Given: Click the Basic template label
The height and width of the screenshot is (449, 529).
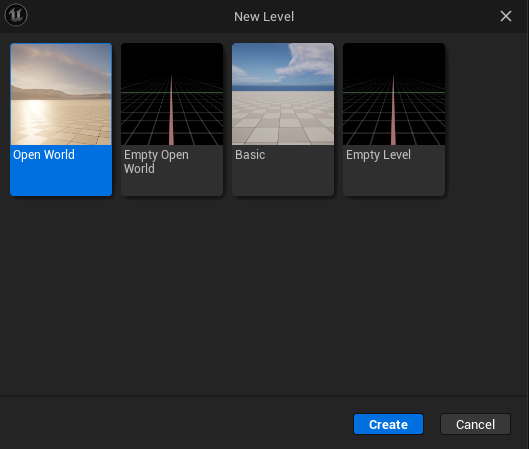Looking at the screenshot, I should pos(250,155).
